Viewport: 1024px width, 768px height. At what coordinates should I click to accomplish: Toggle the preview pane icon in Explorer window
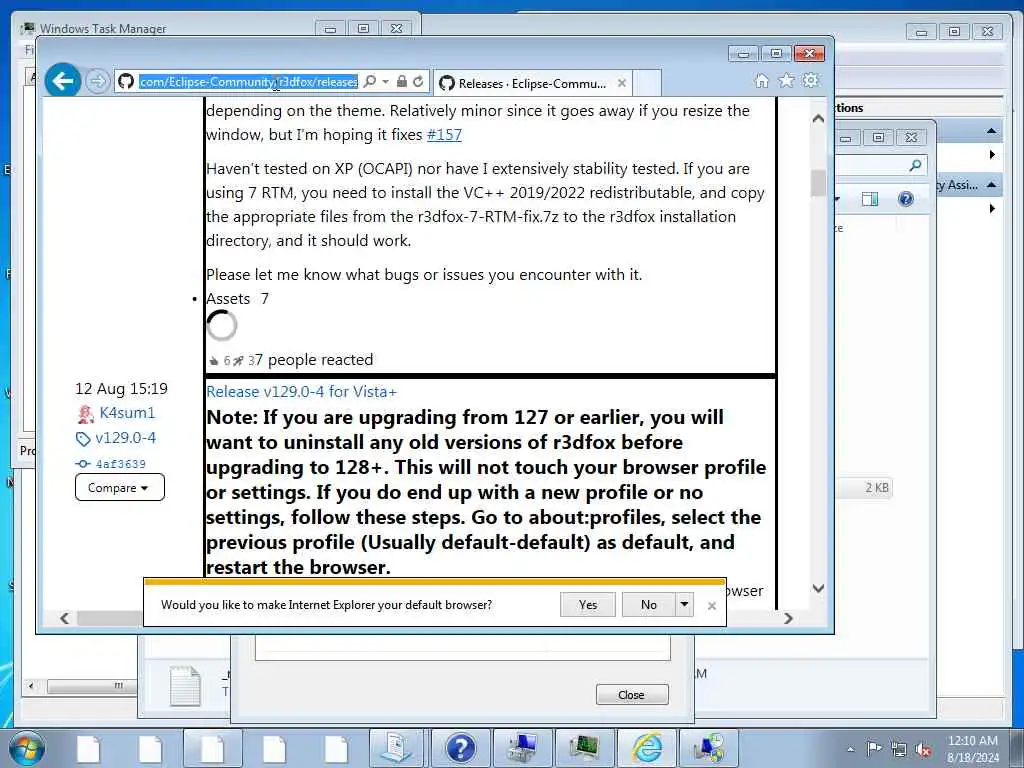point(870,199)
